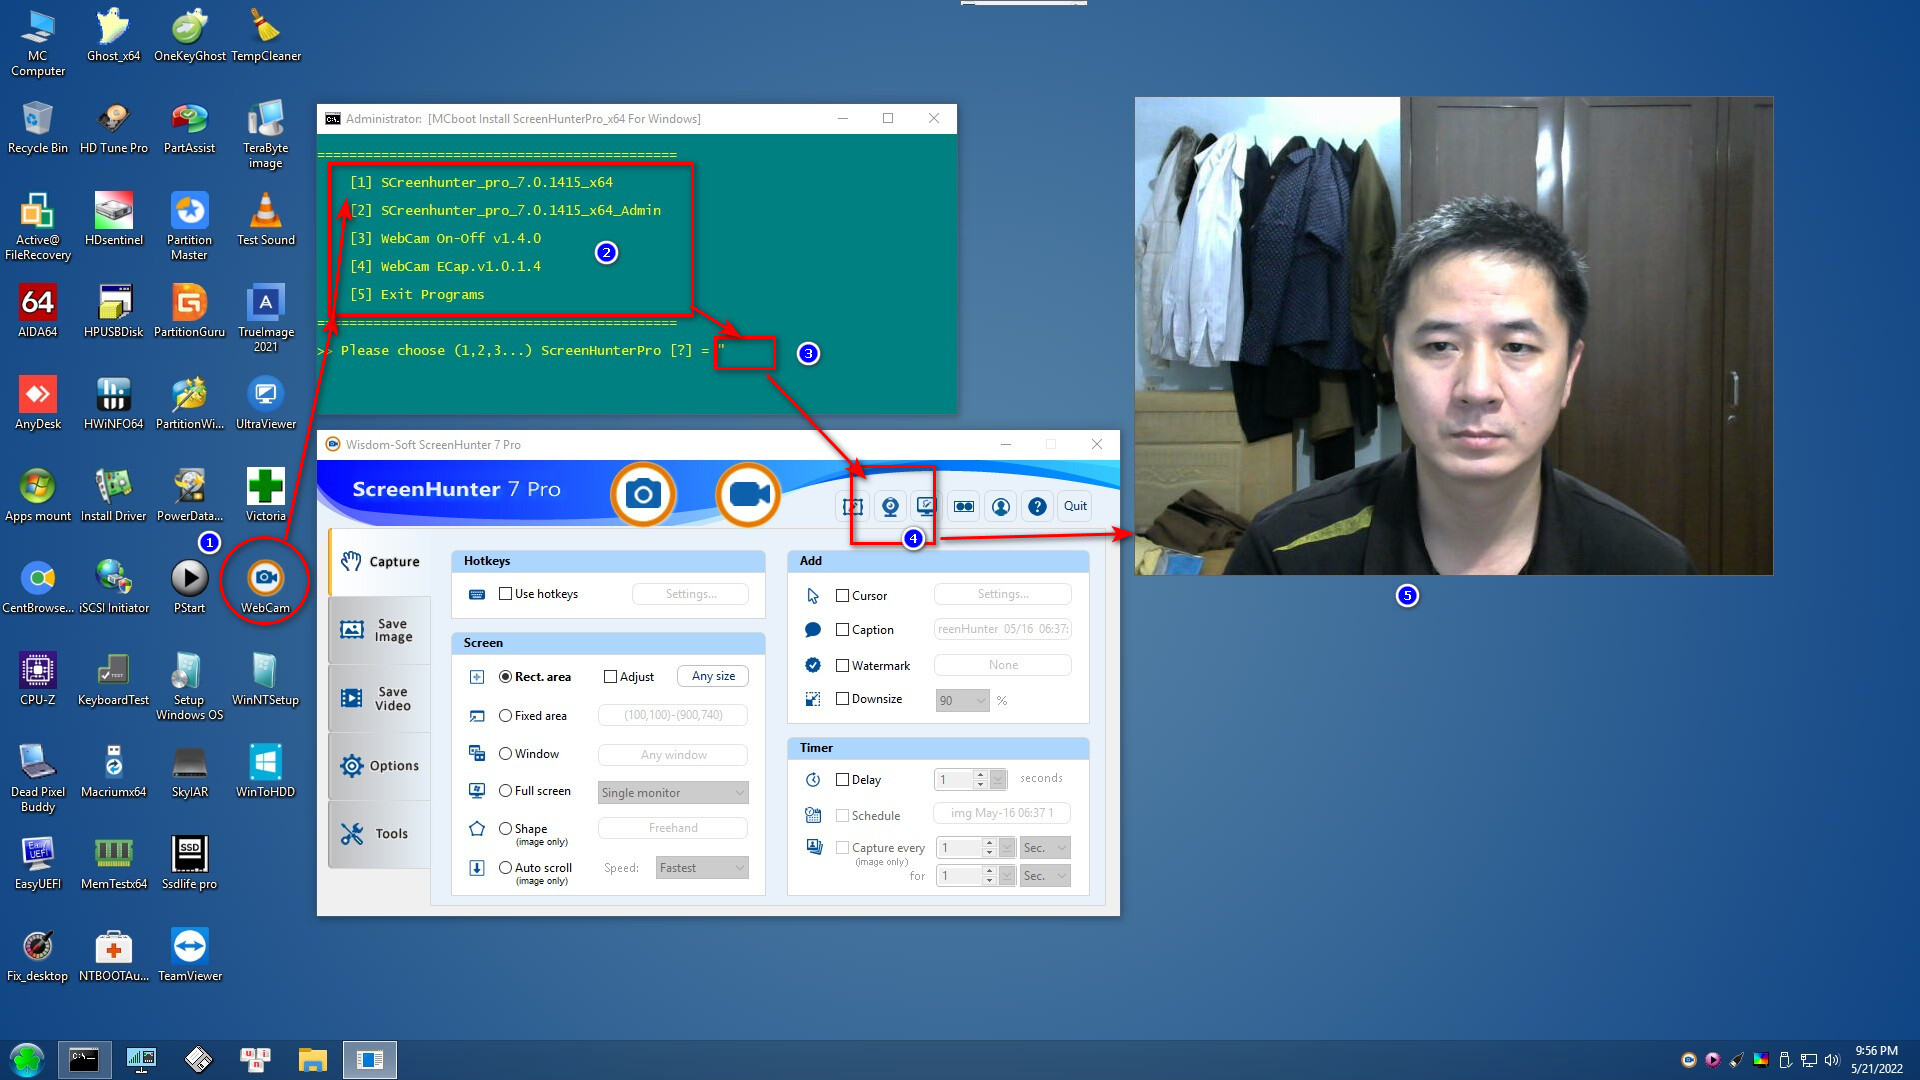Click the webcam icon in ScreenHunter toolbar

[890, 506]
